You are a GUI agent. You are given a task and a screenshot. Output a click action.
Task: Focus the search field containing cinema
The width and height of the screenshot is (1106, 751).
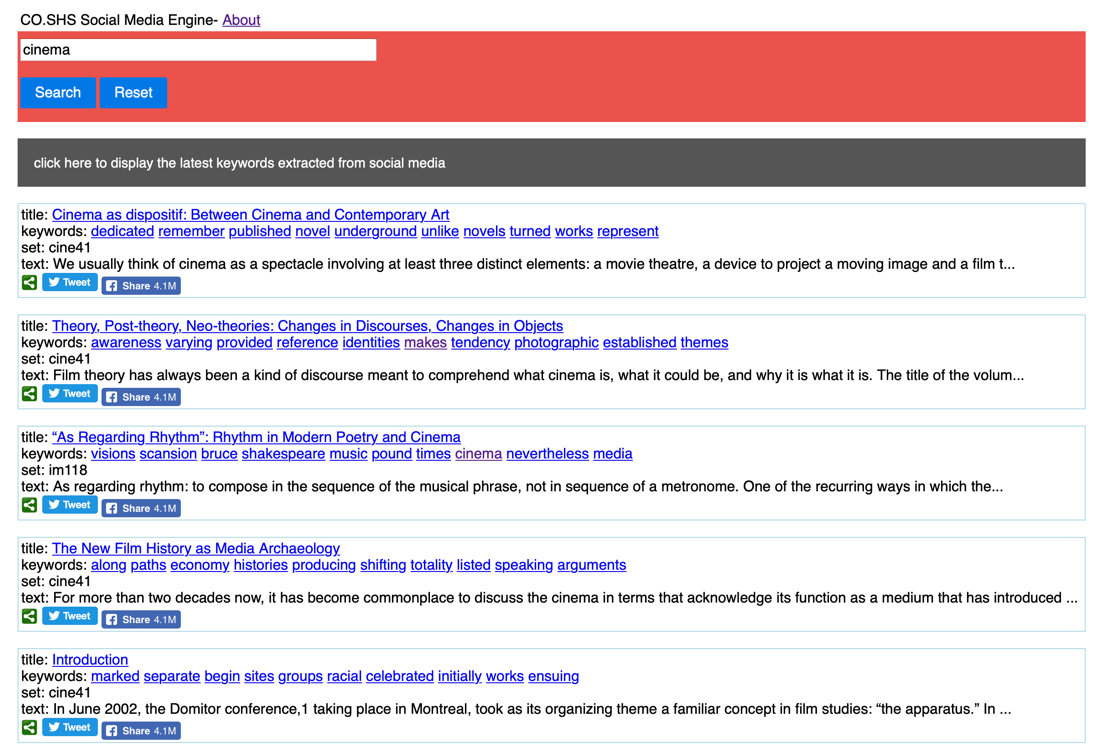click(198, 50)
